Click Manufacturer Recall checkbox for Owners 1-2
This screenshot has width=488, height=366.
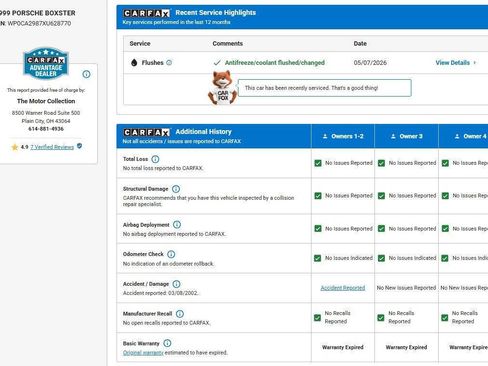(x=317, y=318)
